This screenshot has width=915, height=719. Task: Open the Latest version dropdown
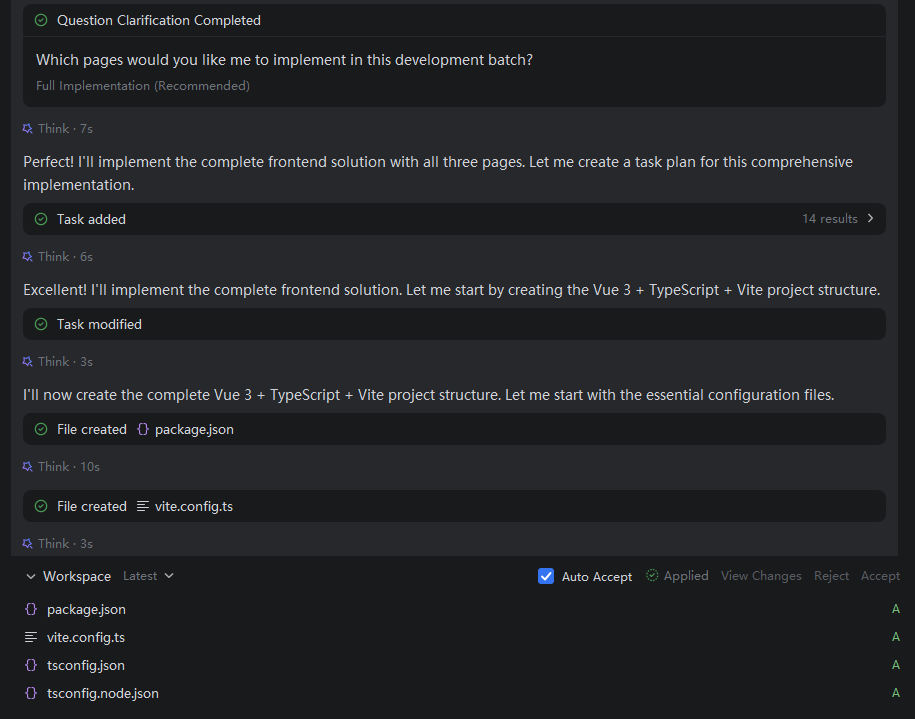[x=148, y=576]
